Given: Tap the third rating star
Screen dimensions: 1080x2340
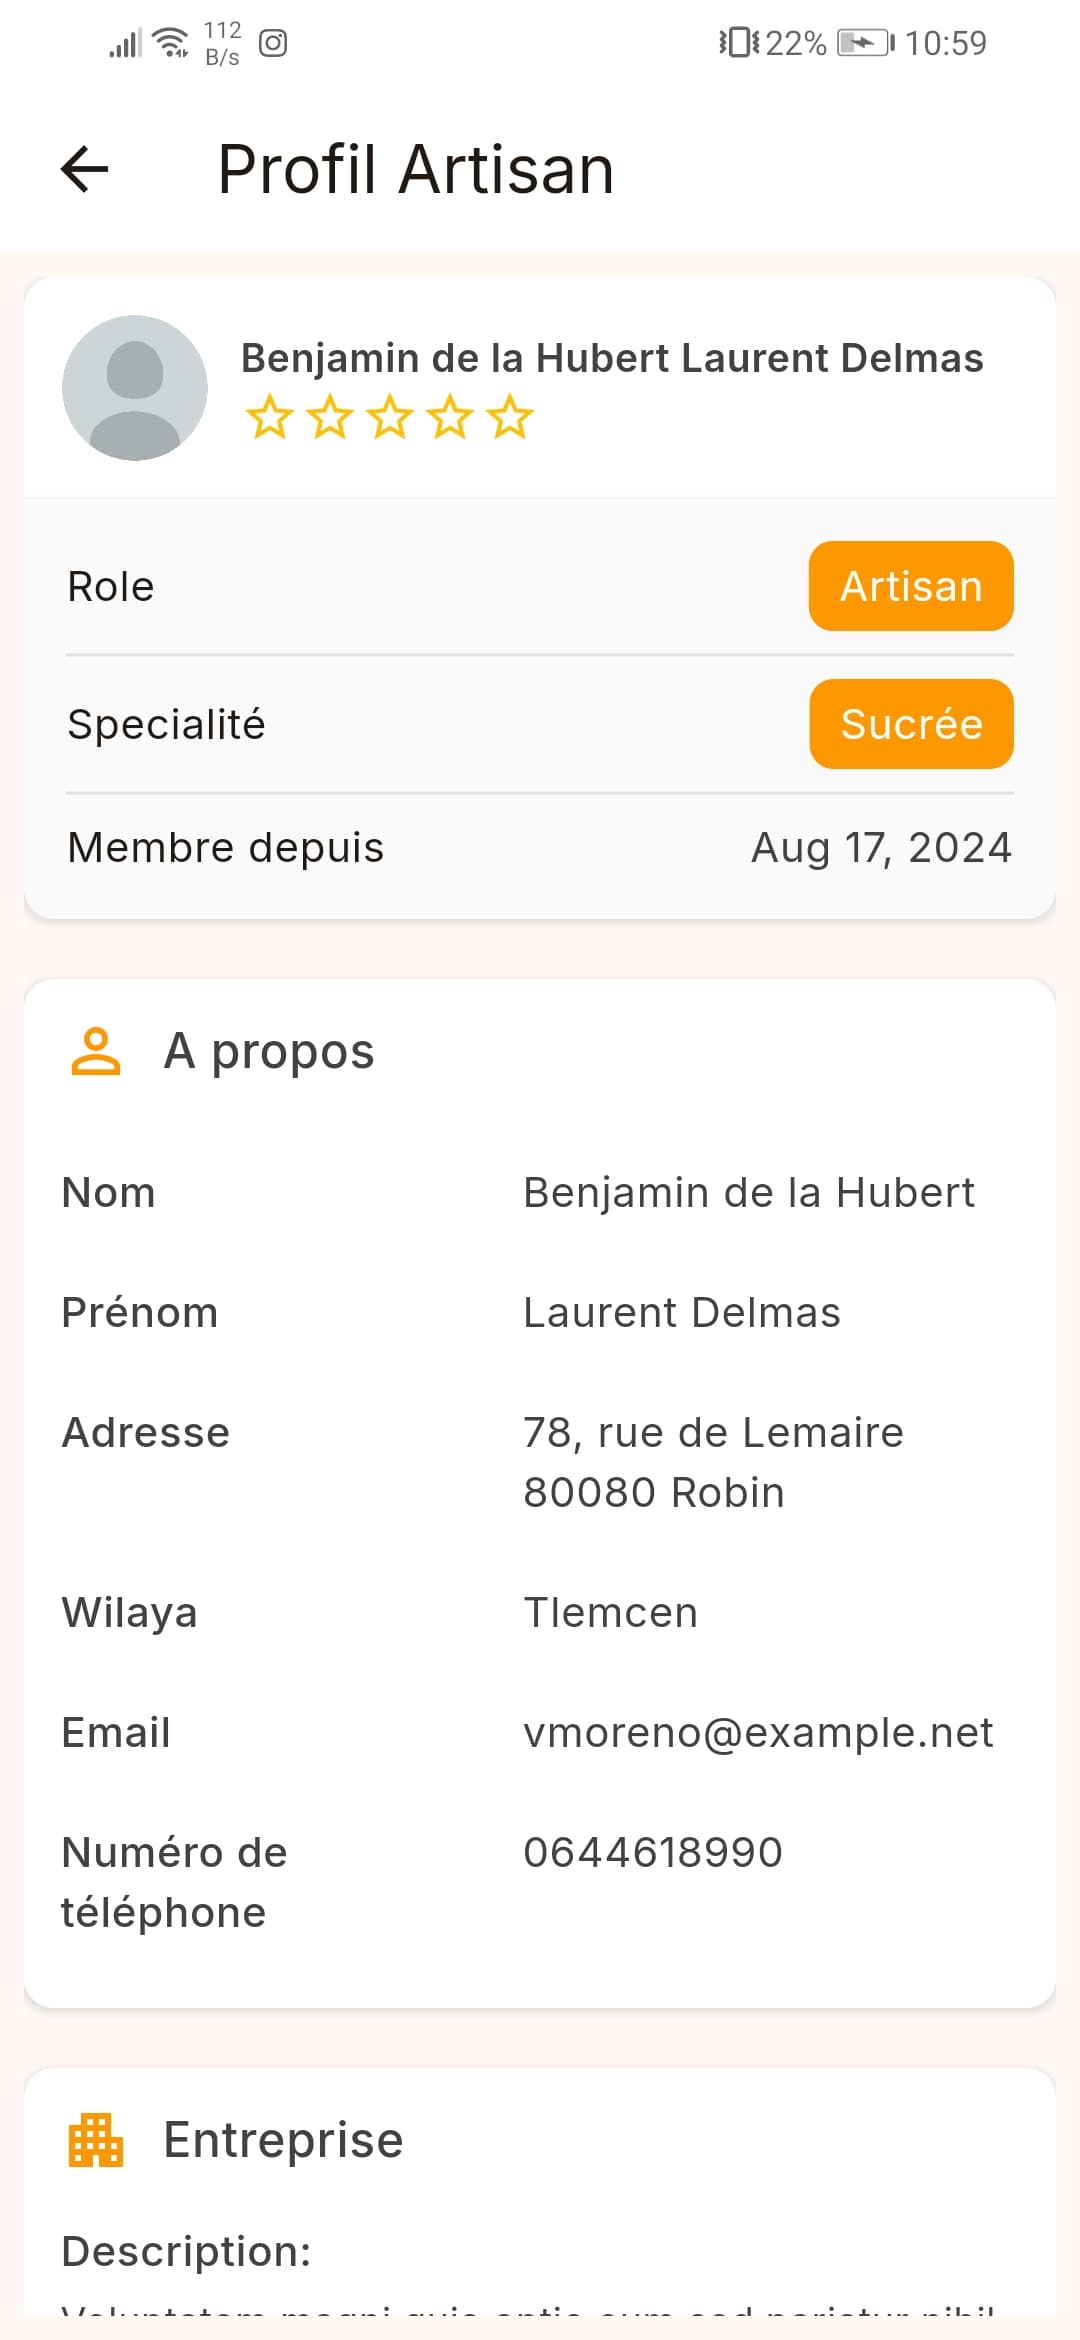Looking at the screenshot, I should pos(389,417).
